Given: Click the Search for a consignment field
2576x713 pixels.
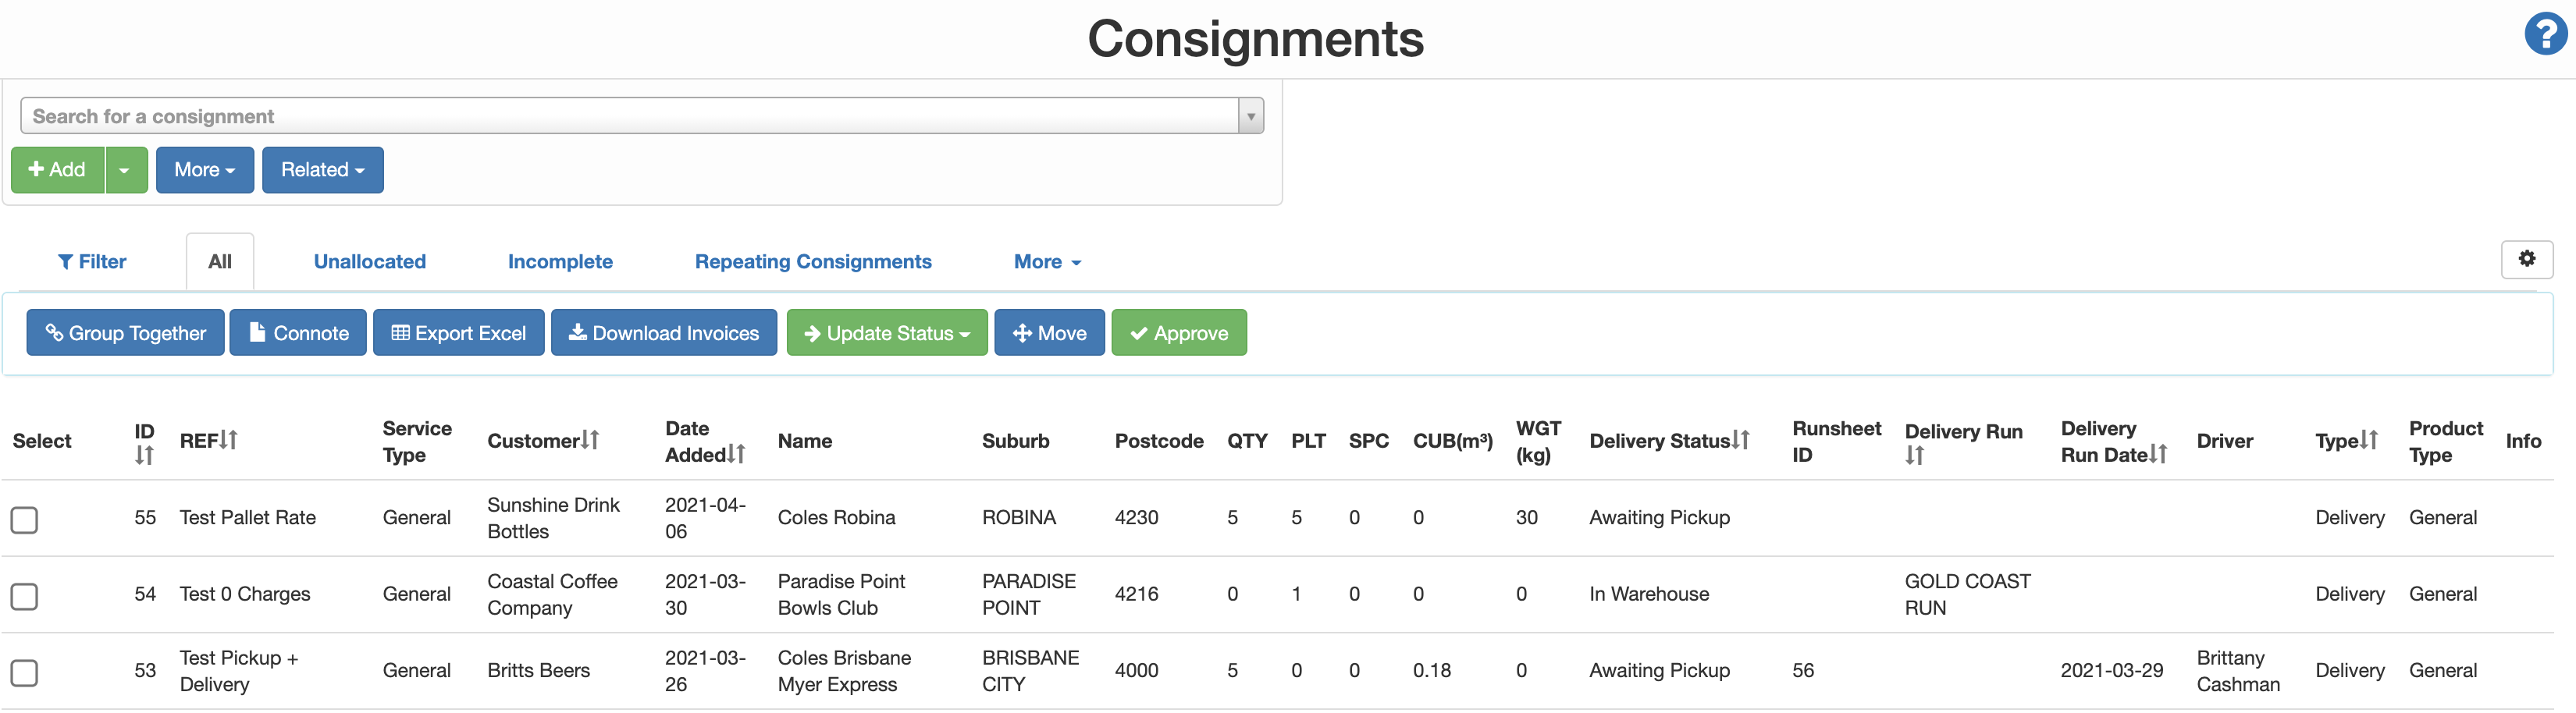Looking at the screenshot, I should [630, 116].
